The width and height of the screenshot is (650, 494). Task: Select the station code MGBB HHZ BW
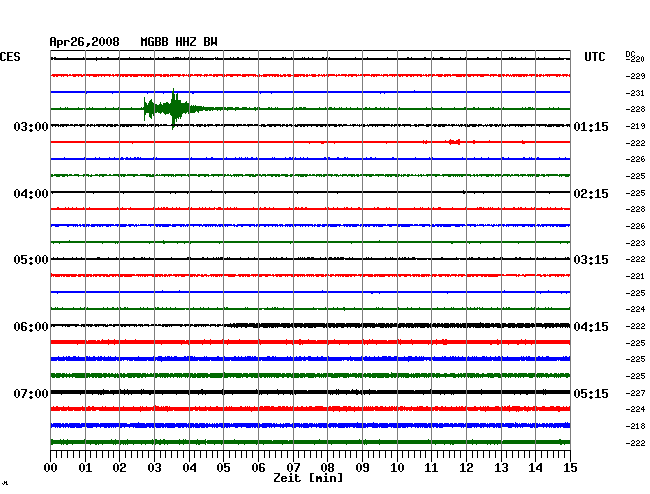pos(179,42)
